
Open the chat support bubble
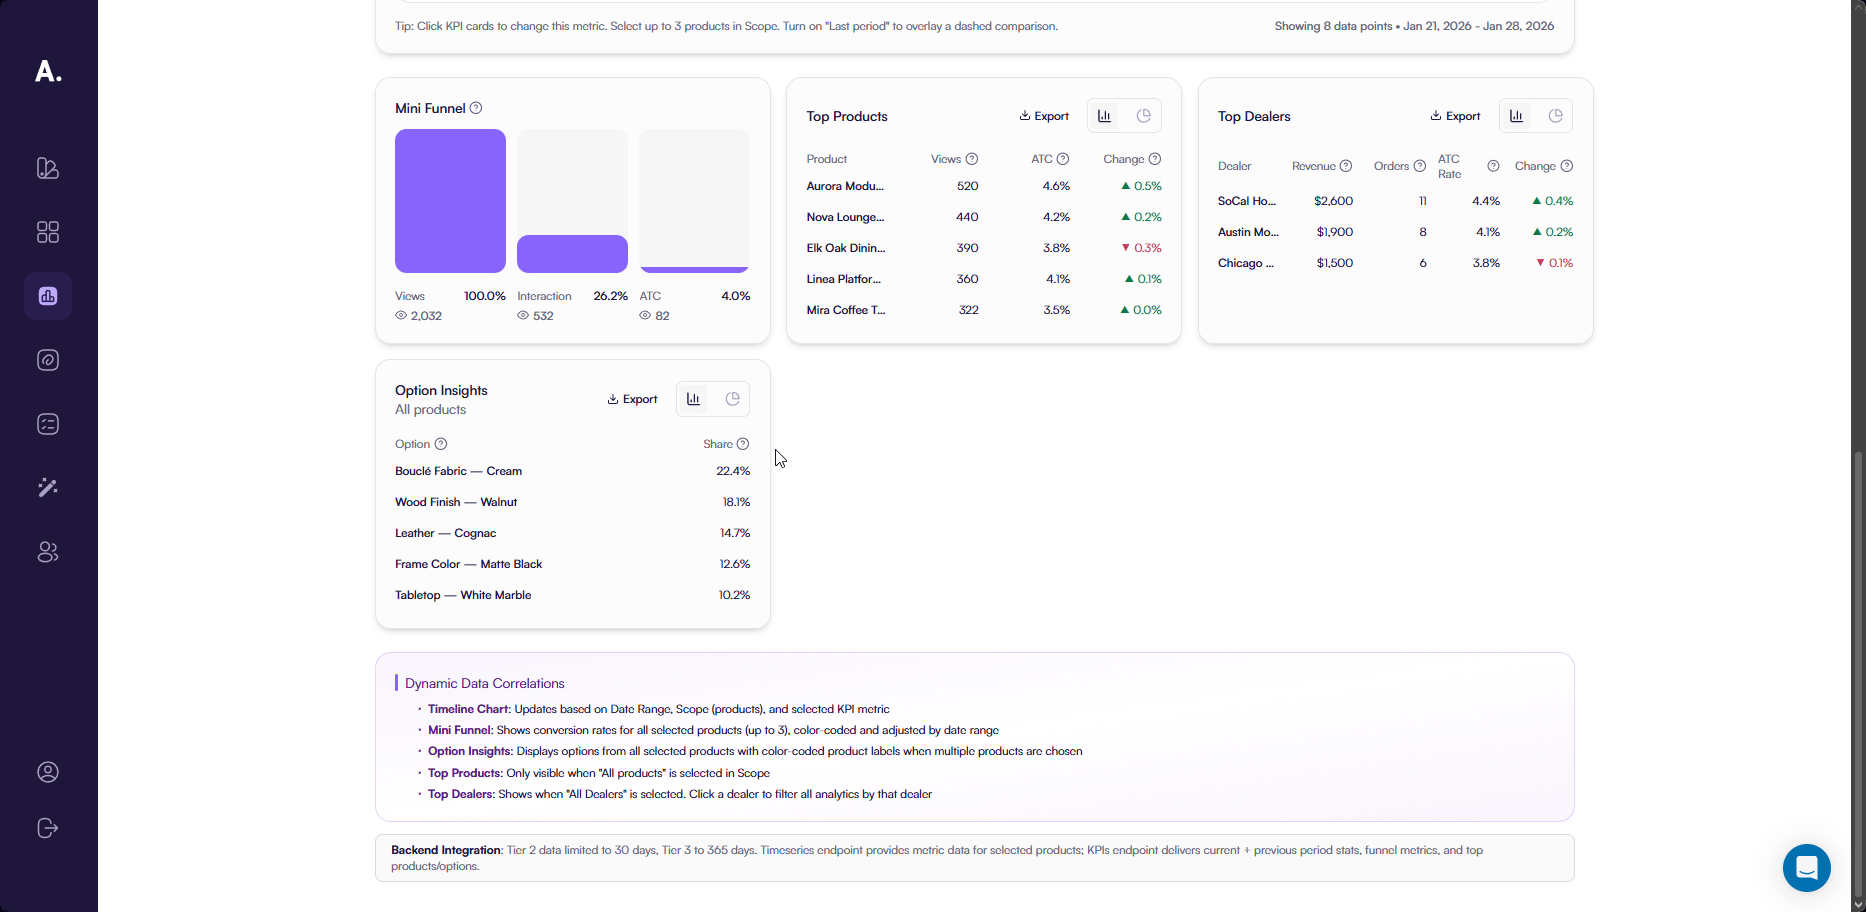click(x=1806, y=868)
